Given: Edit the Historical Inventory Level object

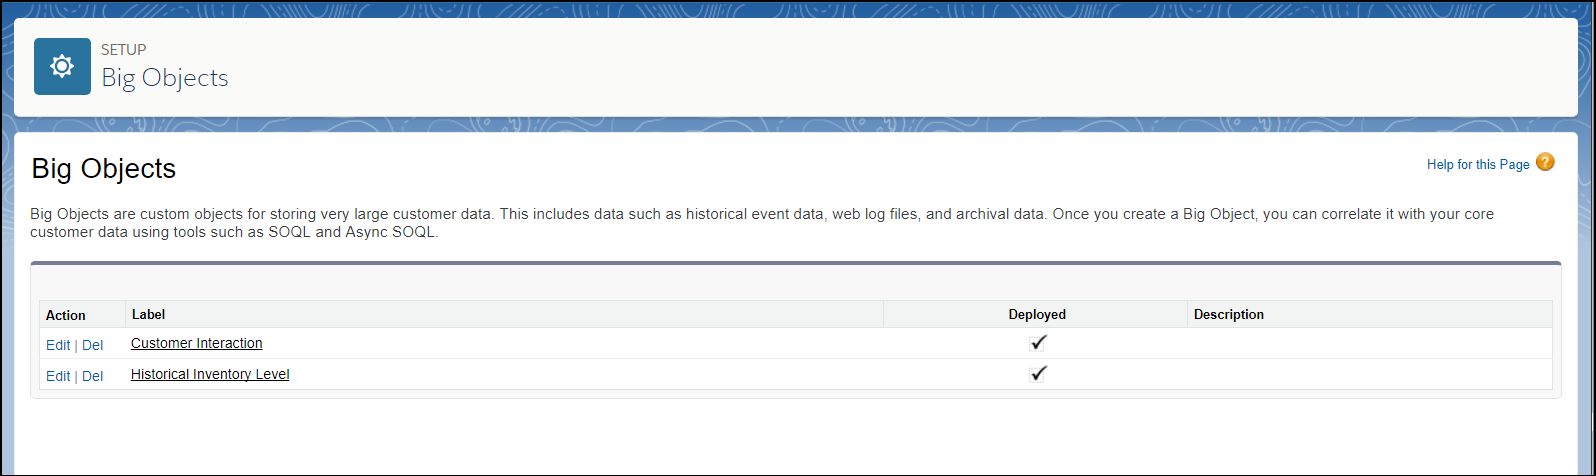Looking at the screenshot, I should pos(58,376).
